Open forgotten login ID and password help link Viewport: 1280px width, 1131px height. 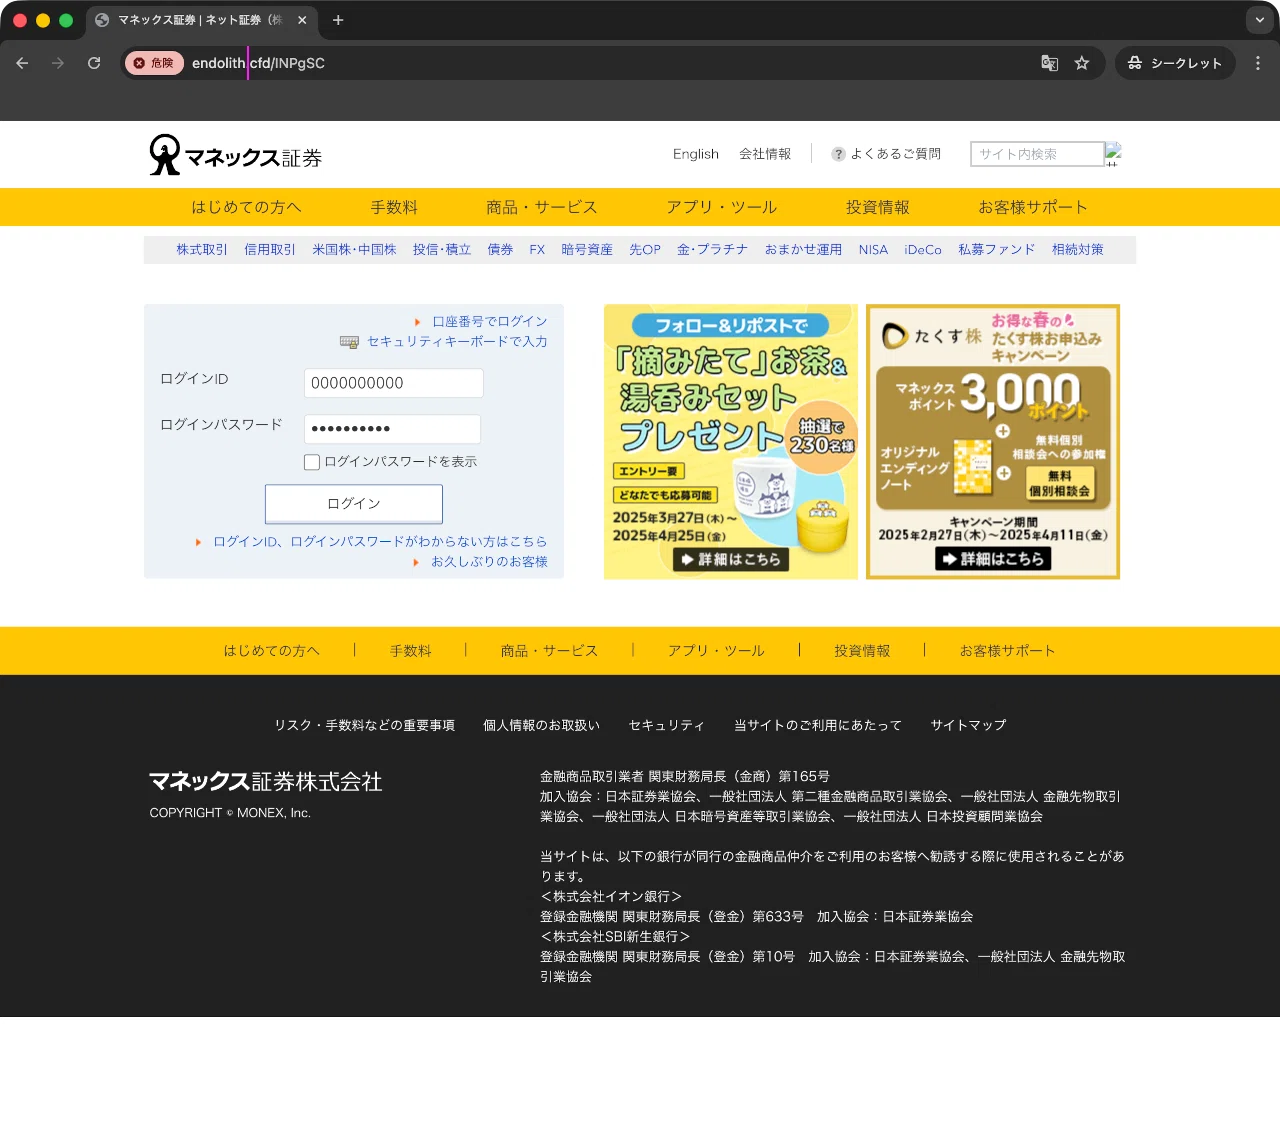(380, 542)
